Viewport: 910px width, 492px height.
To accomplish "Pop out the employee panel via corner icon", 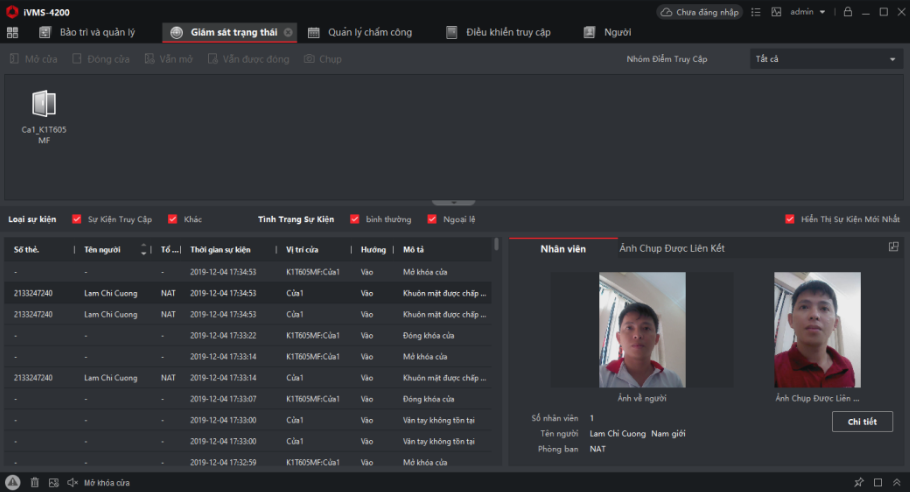I will point(893,247).
